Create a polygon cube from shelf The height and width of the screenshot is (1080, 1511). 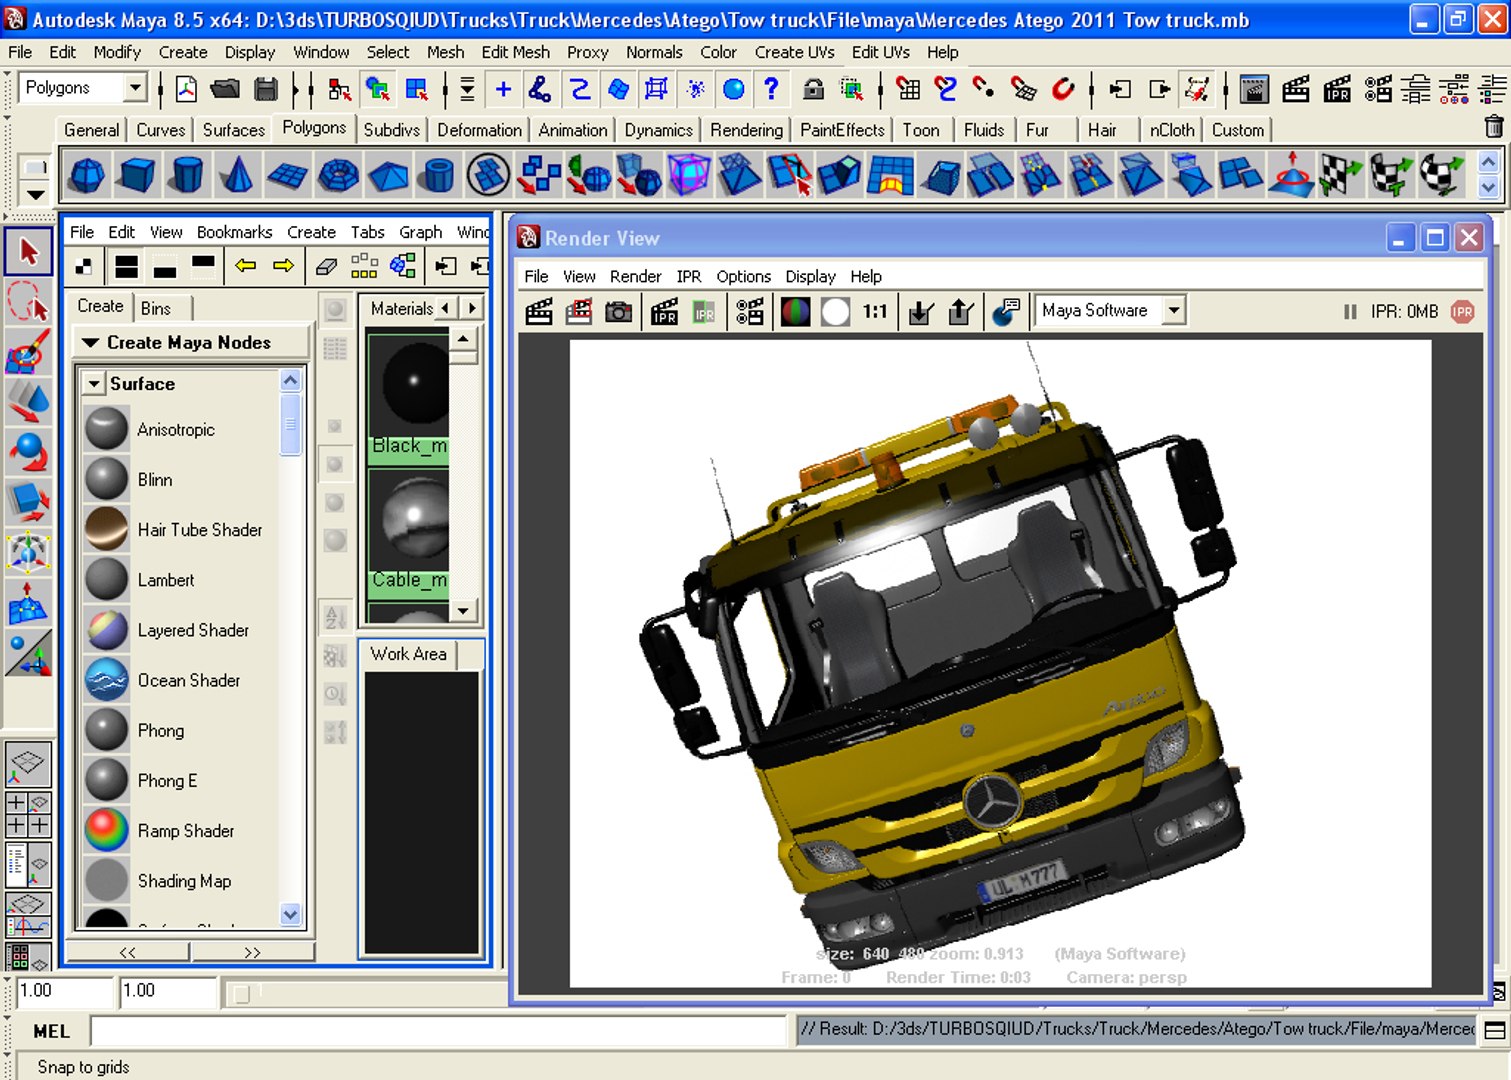coord(137,175)
